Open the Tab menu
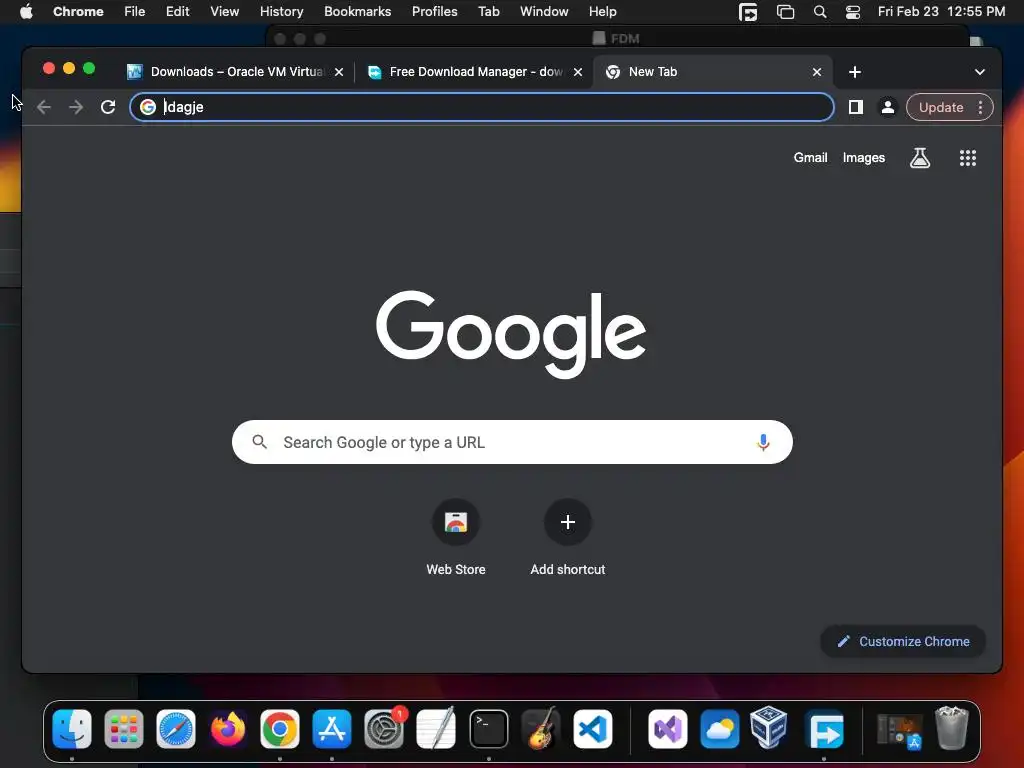Viewport: 1024px width, 768px height. (488, 12)
